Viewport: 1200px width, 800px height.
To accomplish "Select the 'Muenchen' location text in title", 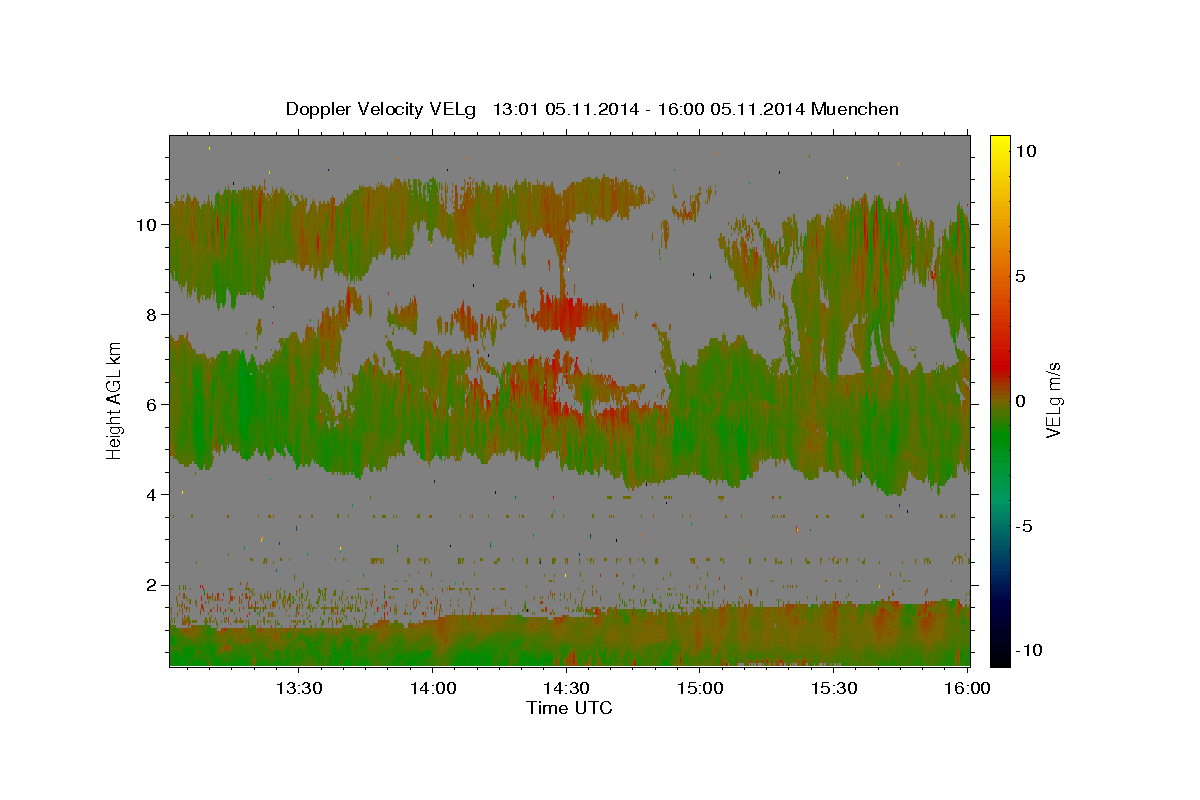I will click(x=856, y=109).
